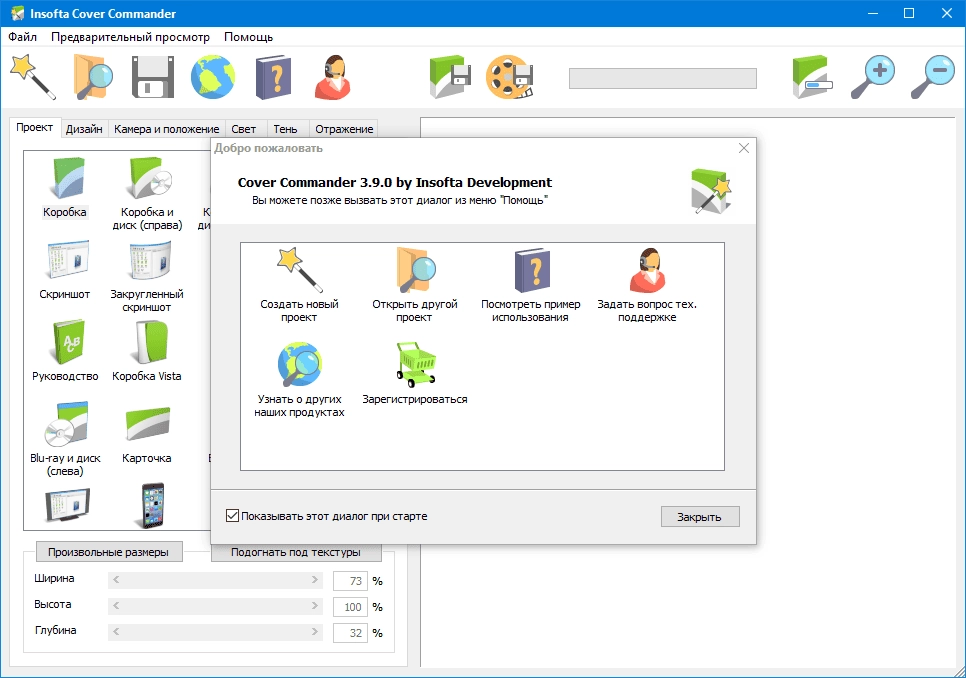Zoom out with the minus magnifier

point(932,77)
